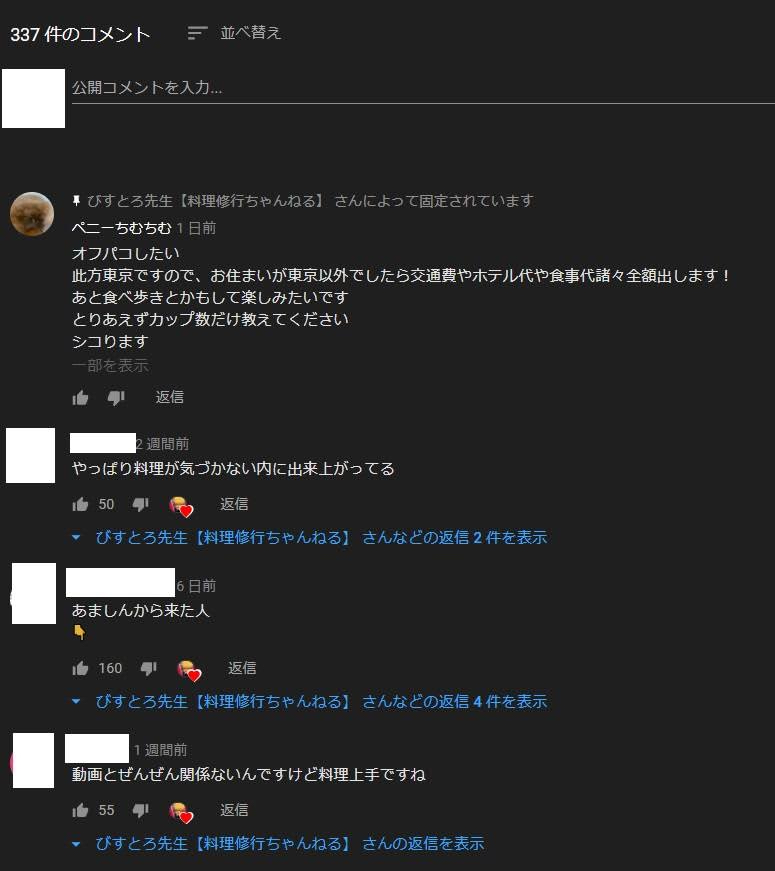Viewport: 775px width, 871px height.
Task: Dislike the pinned comment by ペニーちむちむ
Action: pyautogui.click(x=116, y=398)
